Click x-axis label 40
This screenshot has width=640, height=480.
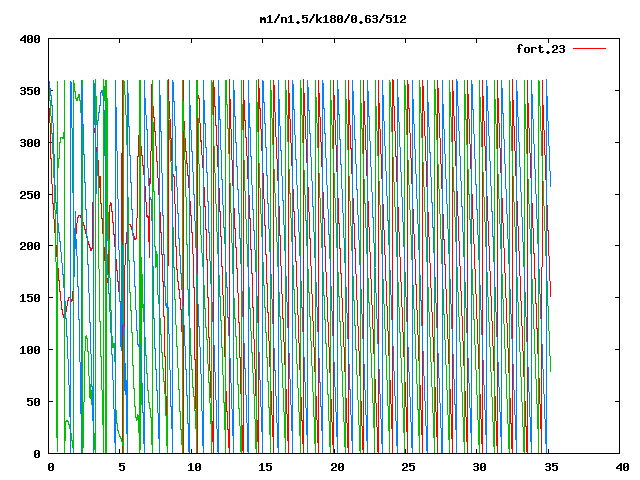click(622, 467)
